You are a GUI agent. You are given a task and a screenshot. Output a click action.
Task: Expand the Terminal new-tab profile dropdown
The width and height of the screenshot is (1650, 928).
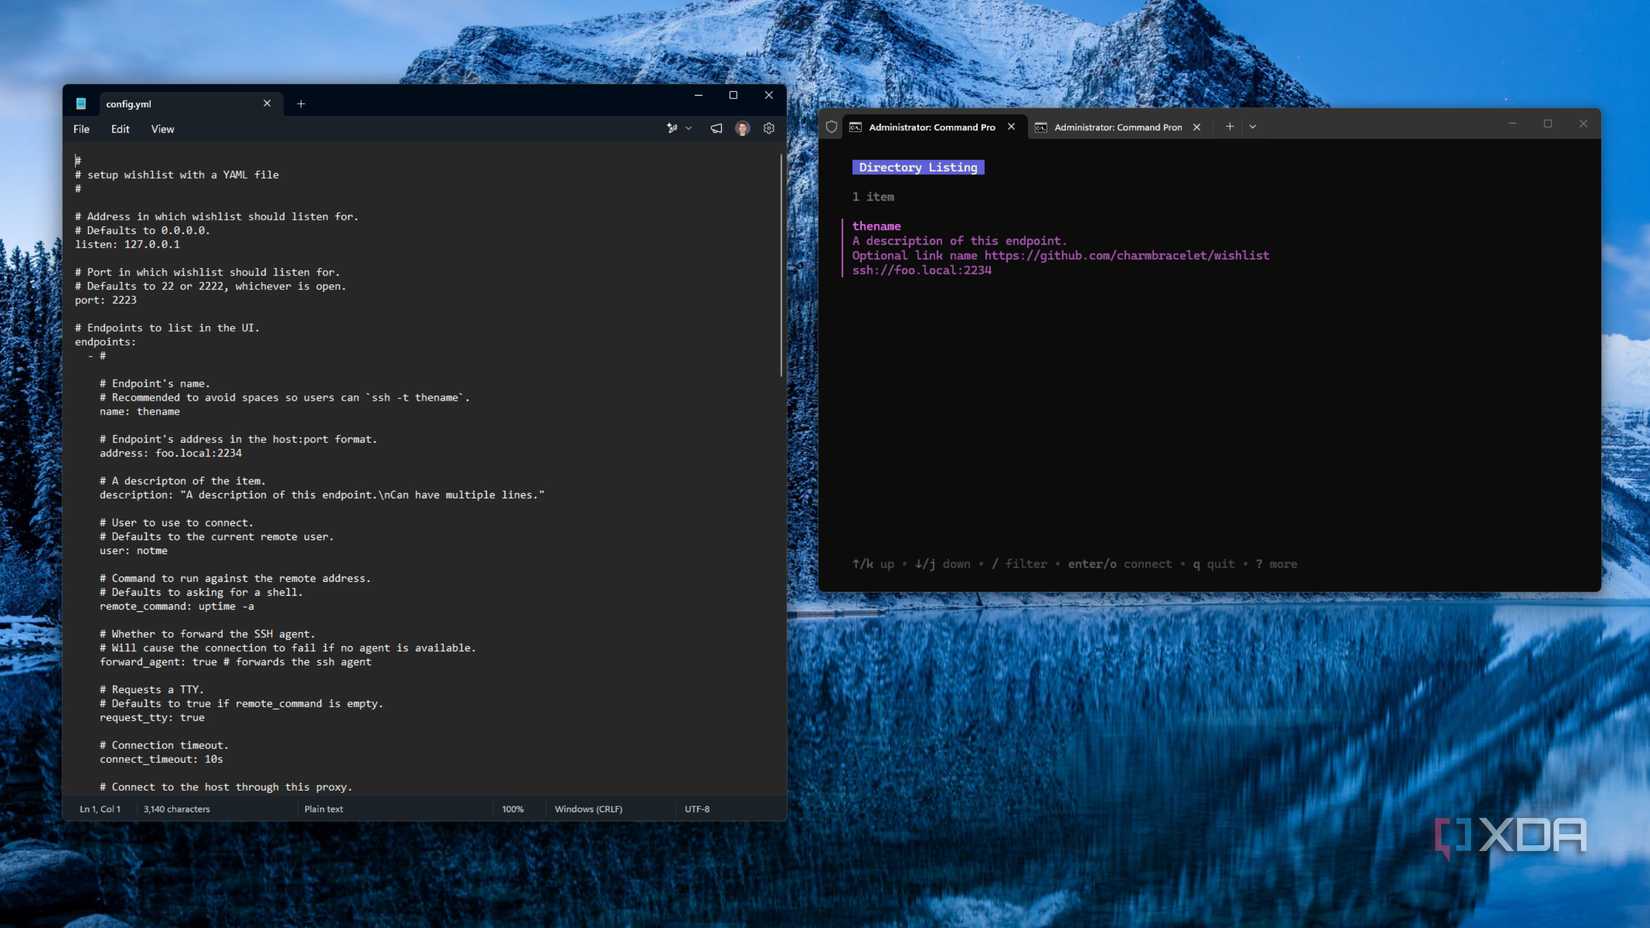click(1252, 127)
